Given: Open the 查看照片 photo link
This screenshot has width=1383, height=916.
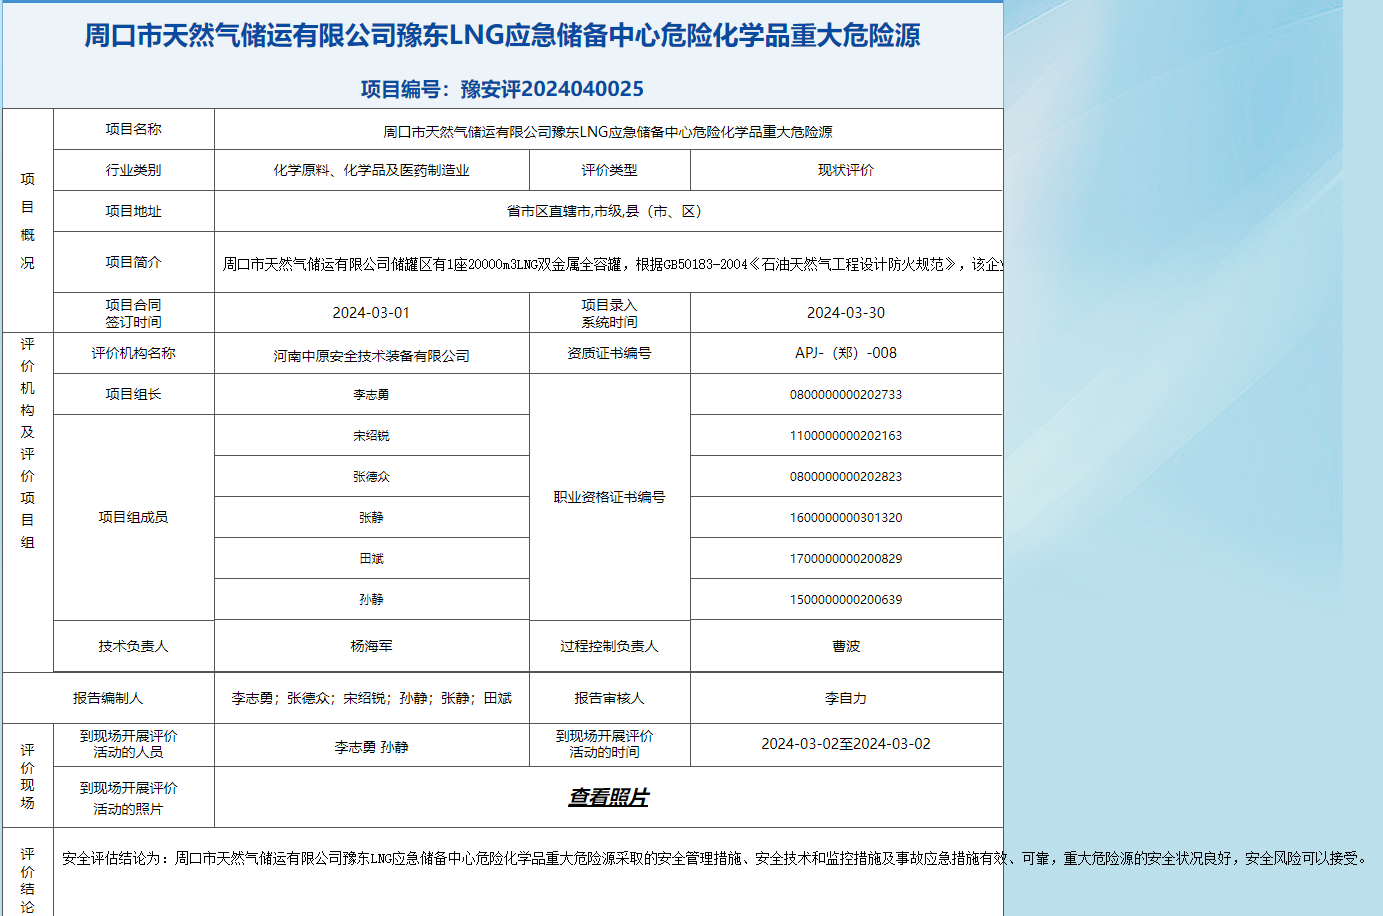Looking at the screenshot, I should pos(608,797).
